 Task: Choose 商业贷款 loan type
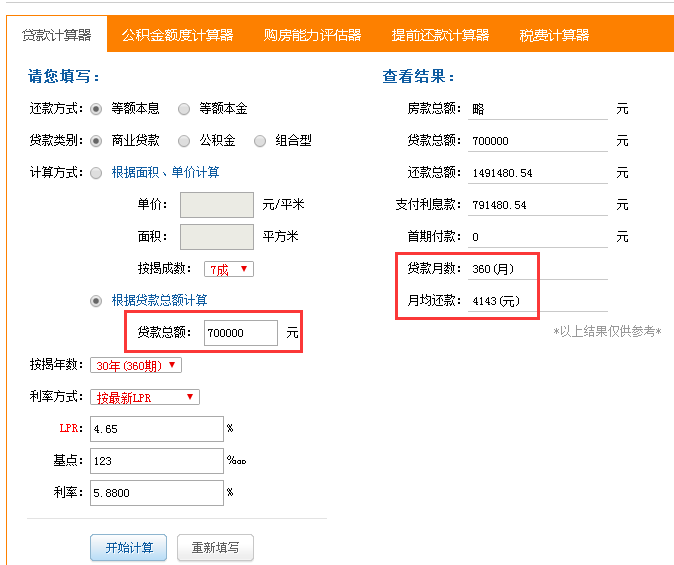[x=96, y=141]
